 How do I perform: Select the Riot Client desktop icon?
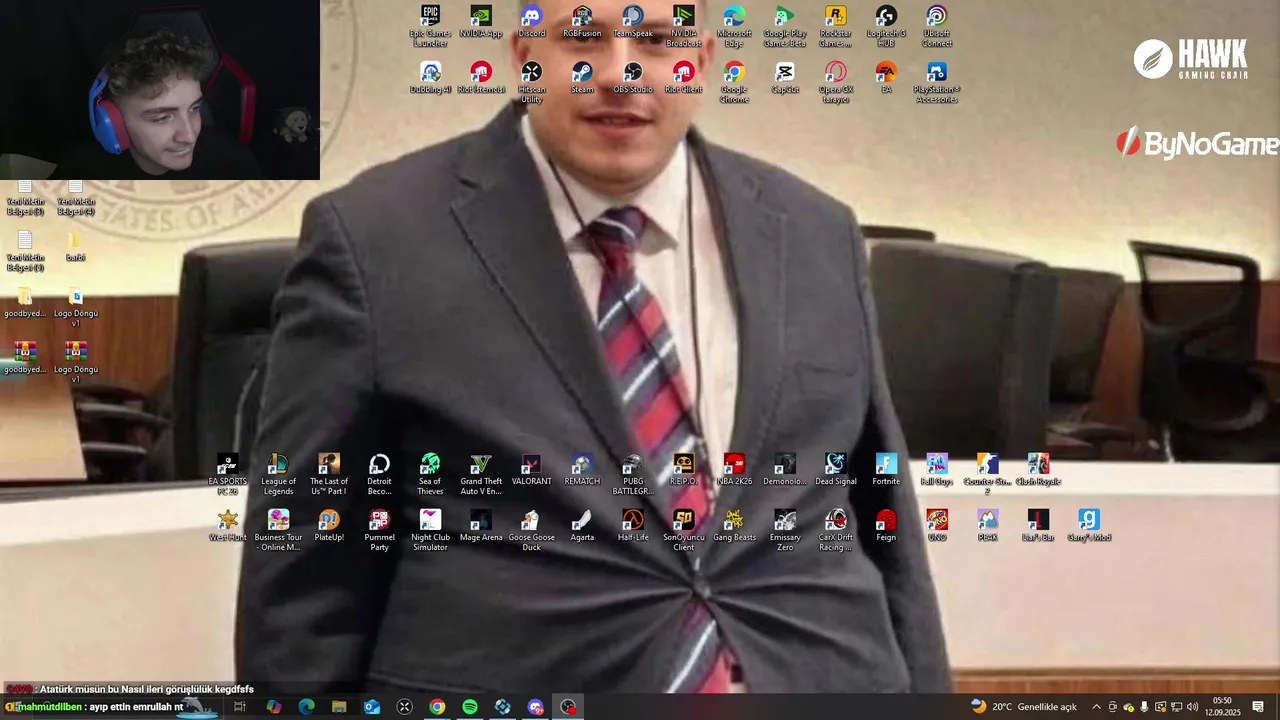click(684, 78)
